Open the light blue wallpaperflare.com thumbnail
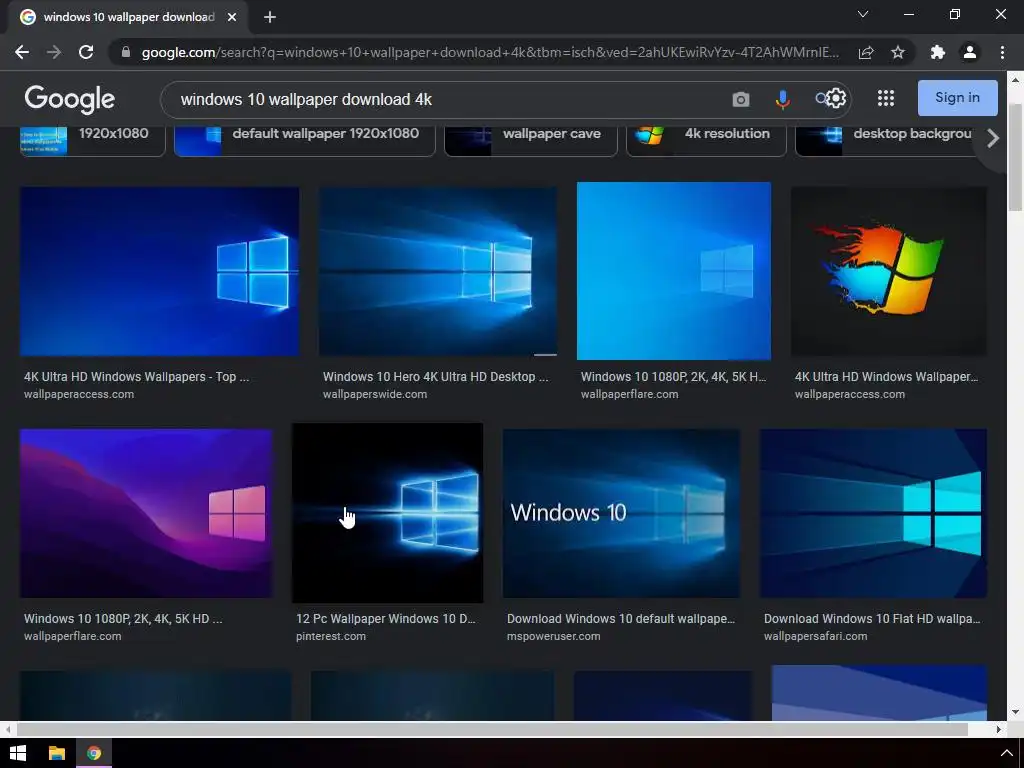This screenshot has height=768, width=1024. point(674,271)
